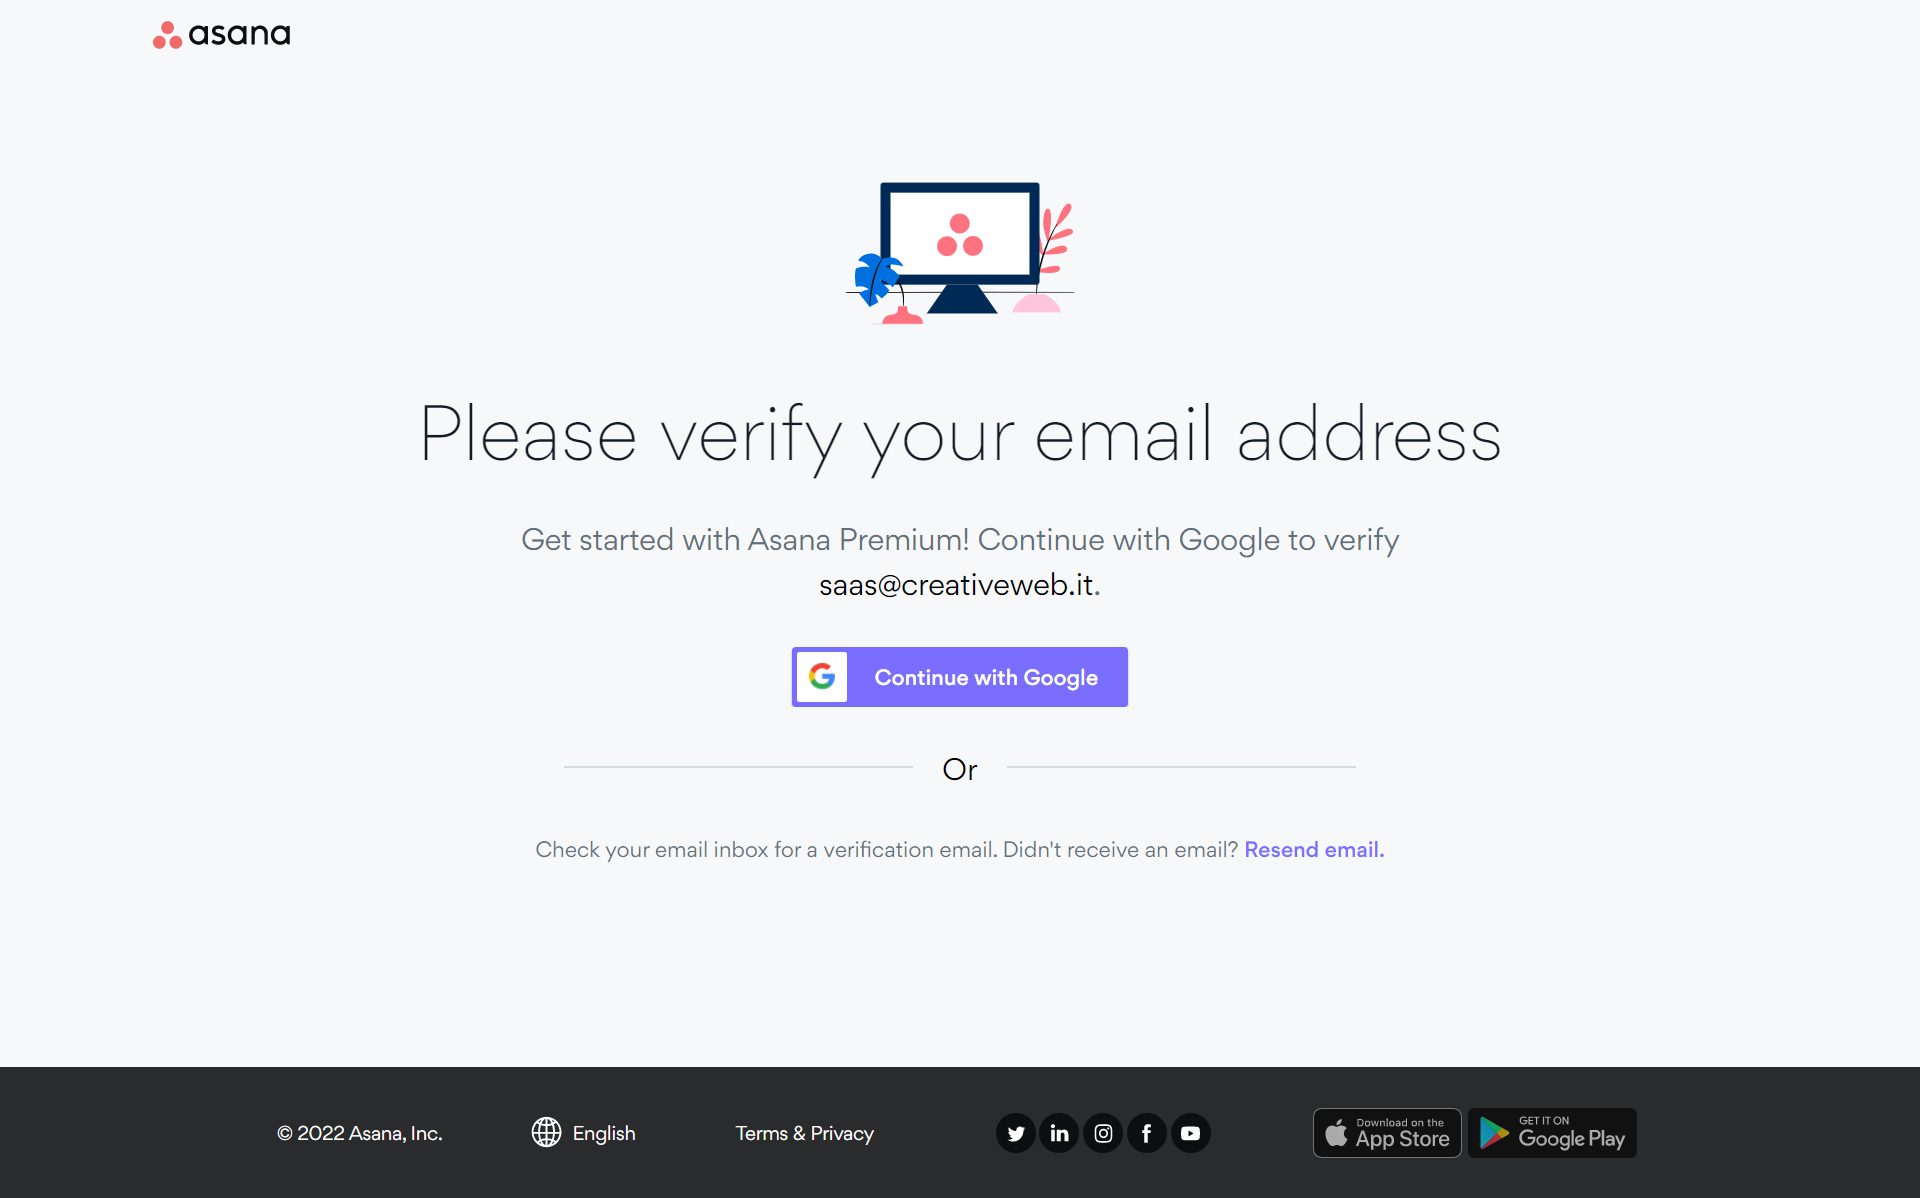Click Continue with Google button

[x=959, y=676]
